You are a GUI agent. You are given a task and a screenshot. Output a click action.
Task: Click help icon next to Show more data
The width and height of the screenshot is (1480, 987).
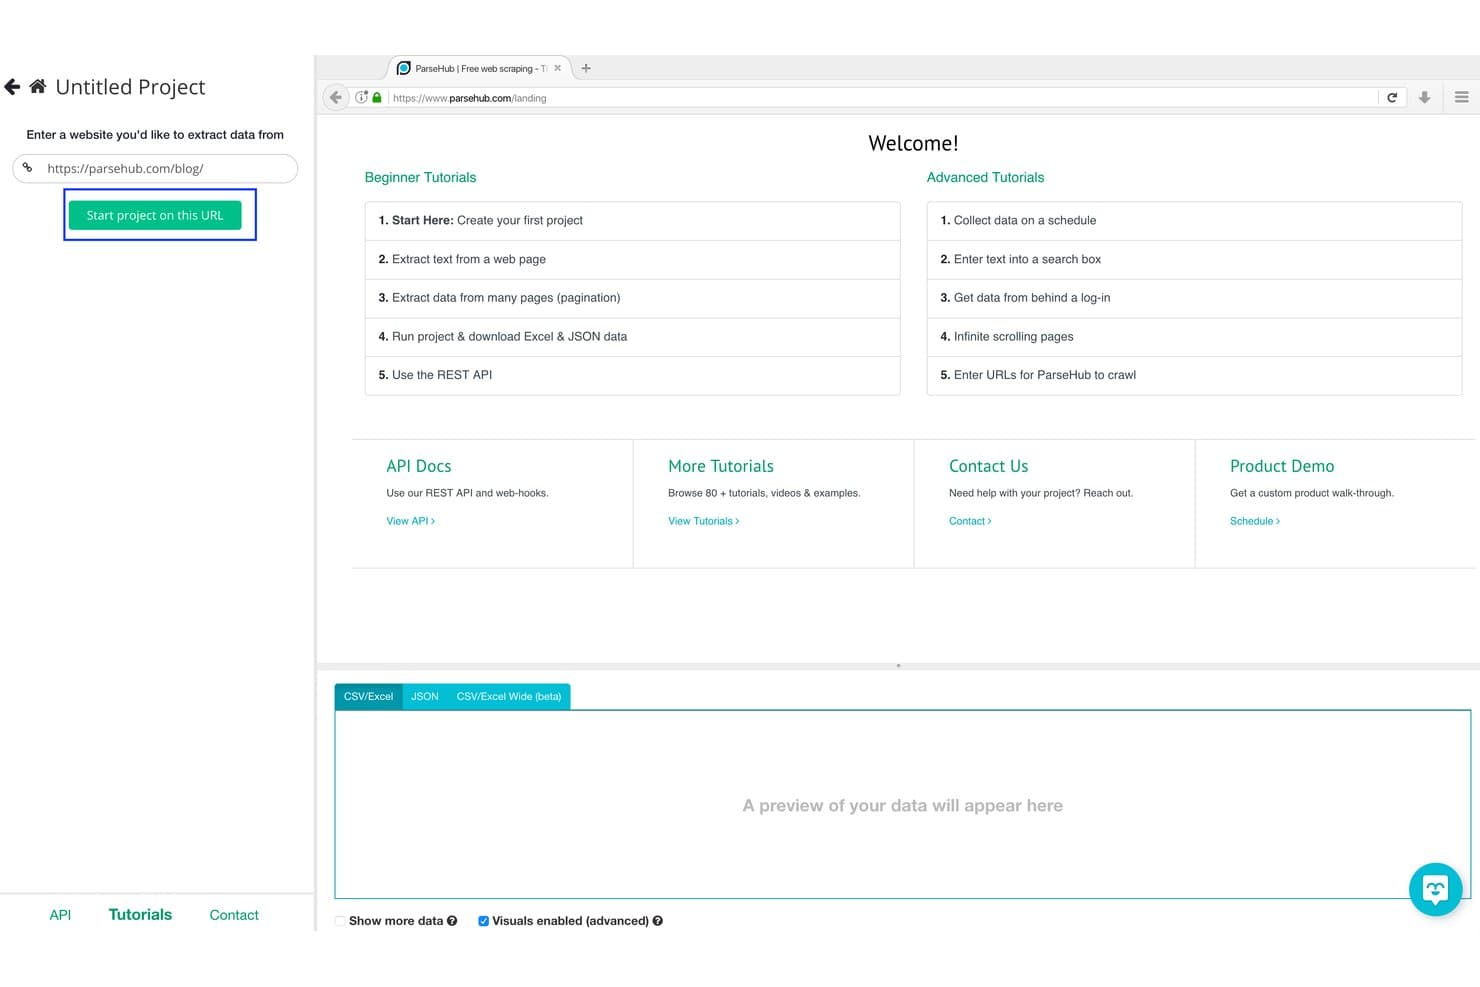click(x=452, y=921)
